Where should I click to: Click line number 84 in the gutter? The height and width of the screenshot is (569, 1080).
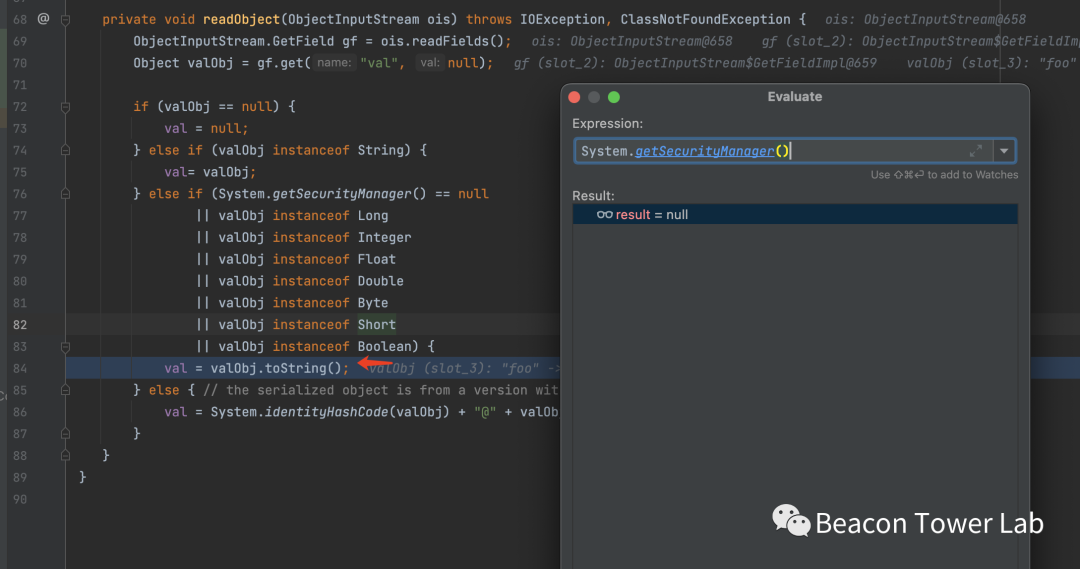coord(19,369)
